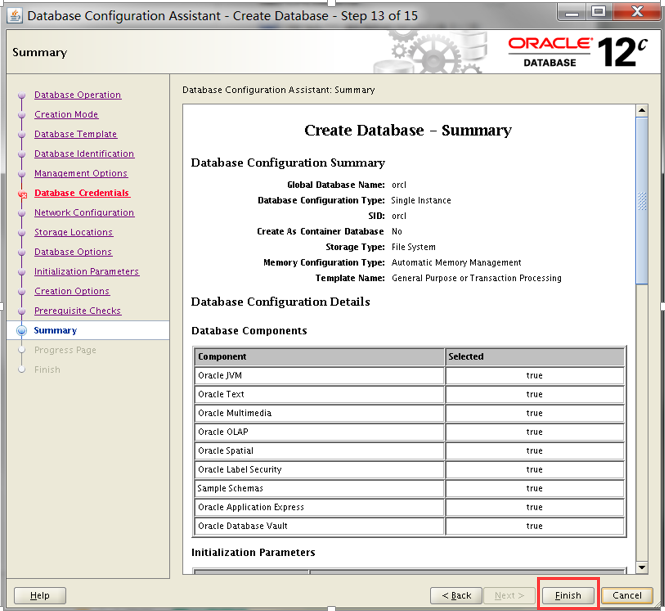This screenshot has height=611, width=665.
Task: Click the vertical scrollbar thumb
Action: point(642,201)
